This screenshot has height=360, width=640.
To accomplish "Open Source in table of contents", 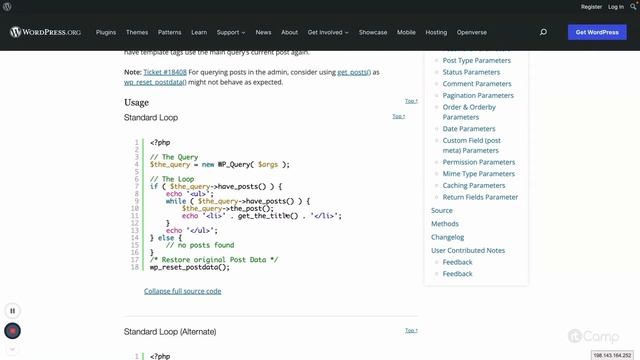I will coord(442,211).
